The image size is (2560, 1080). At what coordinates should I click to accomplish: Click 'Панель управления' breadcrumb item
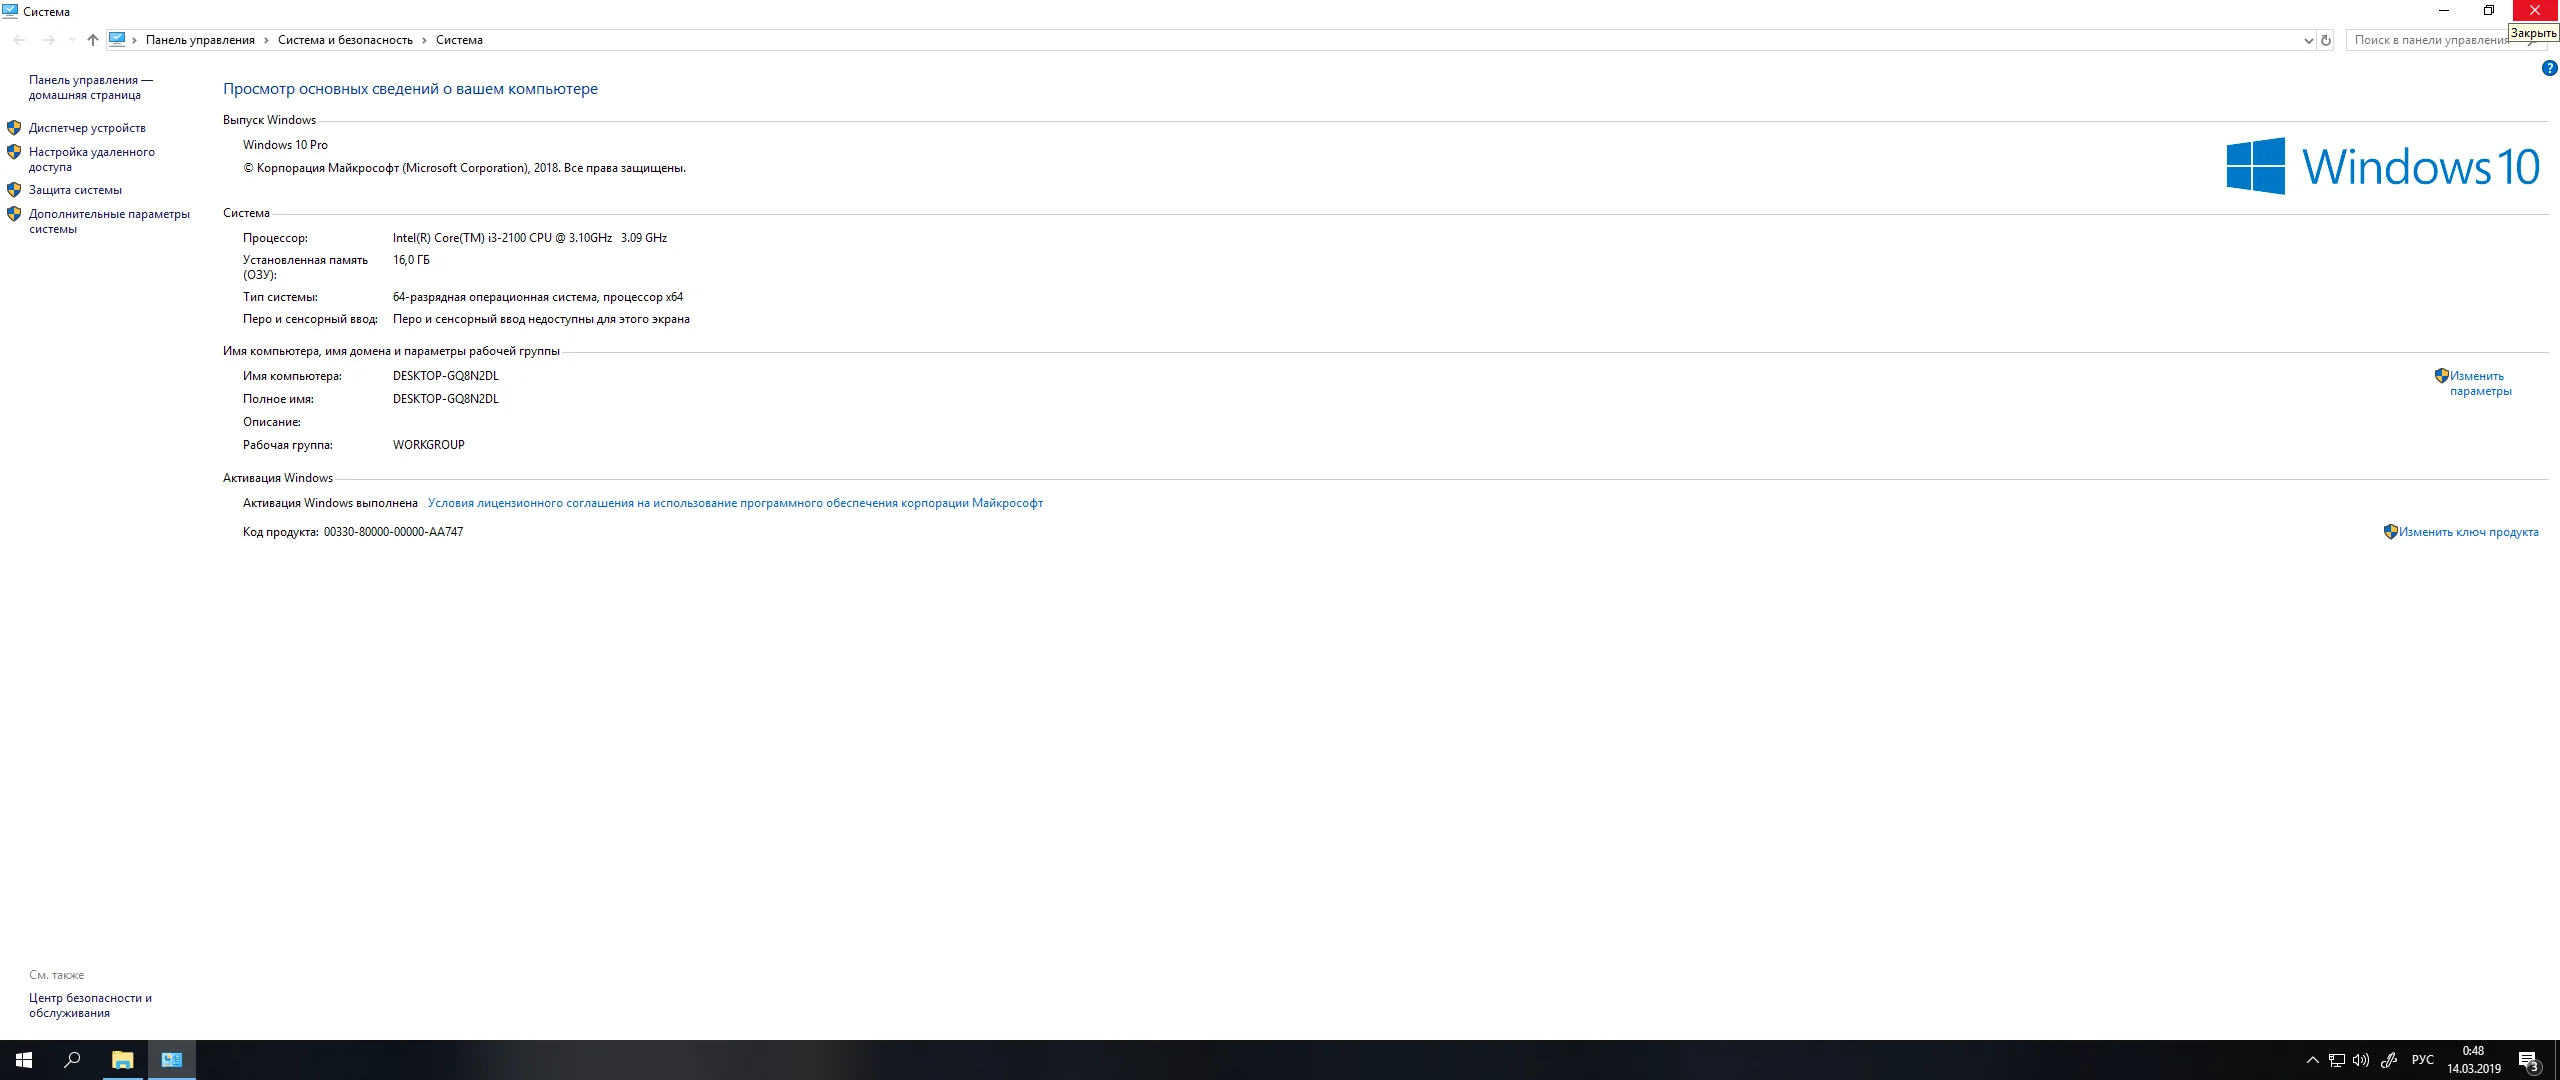[x=200, y=40]
